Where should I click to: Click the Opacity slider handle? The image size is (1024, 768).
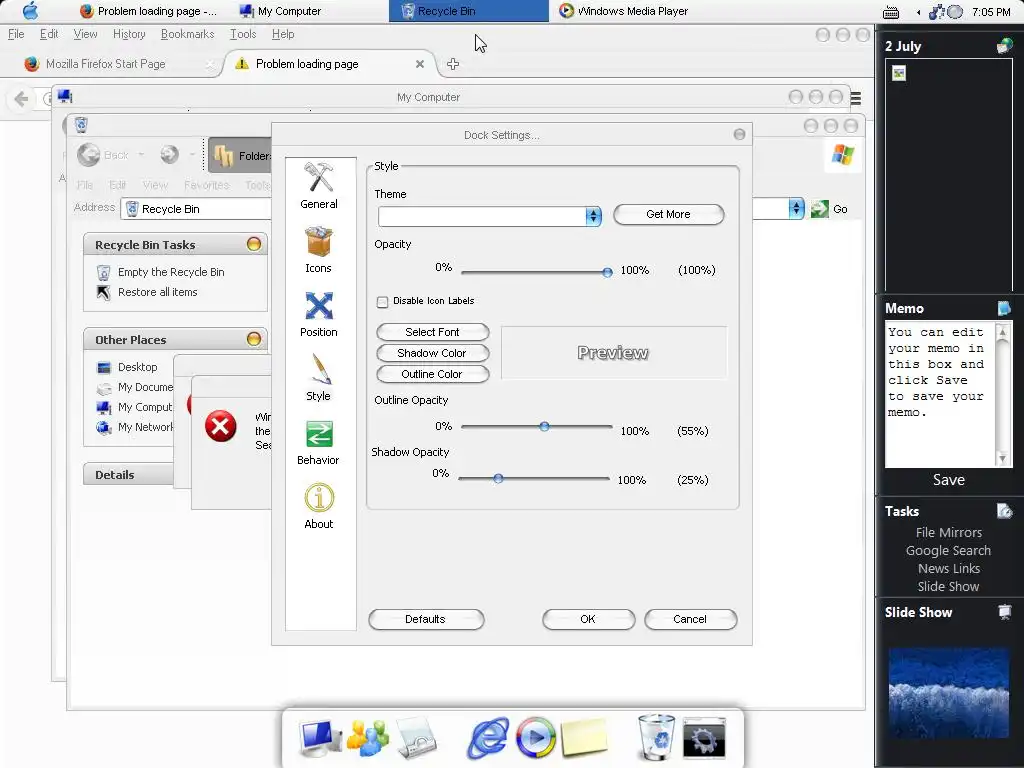tap(607, 272)
